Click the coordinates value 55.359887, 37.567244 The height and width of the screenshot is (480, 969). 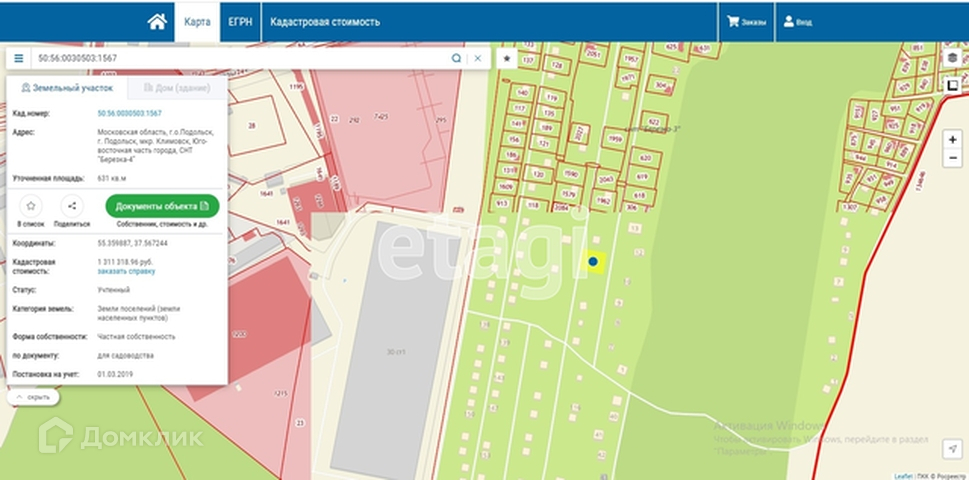coord(132,243)
